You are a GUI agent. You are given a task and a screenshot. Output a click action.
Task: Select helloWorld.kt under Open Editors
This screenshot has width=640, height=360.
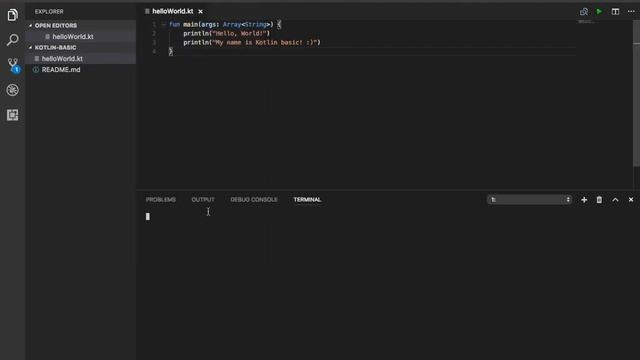(73, 36)
